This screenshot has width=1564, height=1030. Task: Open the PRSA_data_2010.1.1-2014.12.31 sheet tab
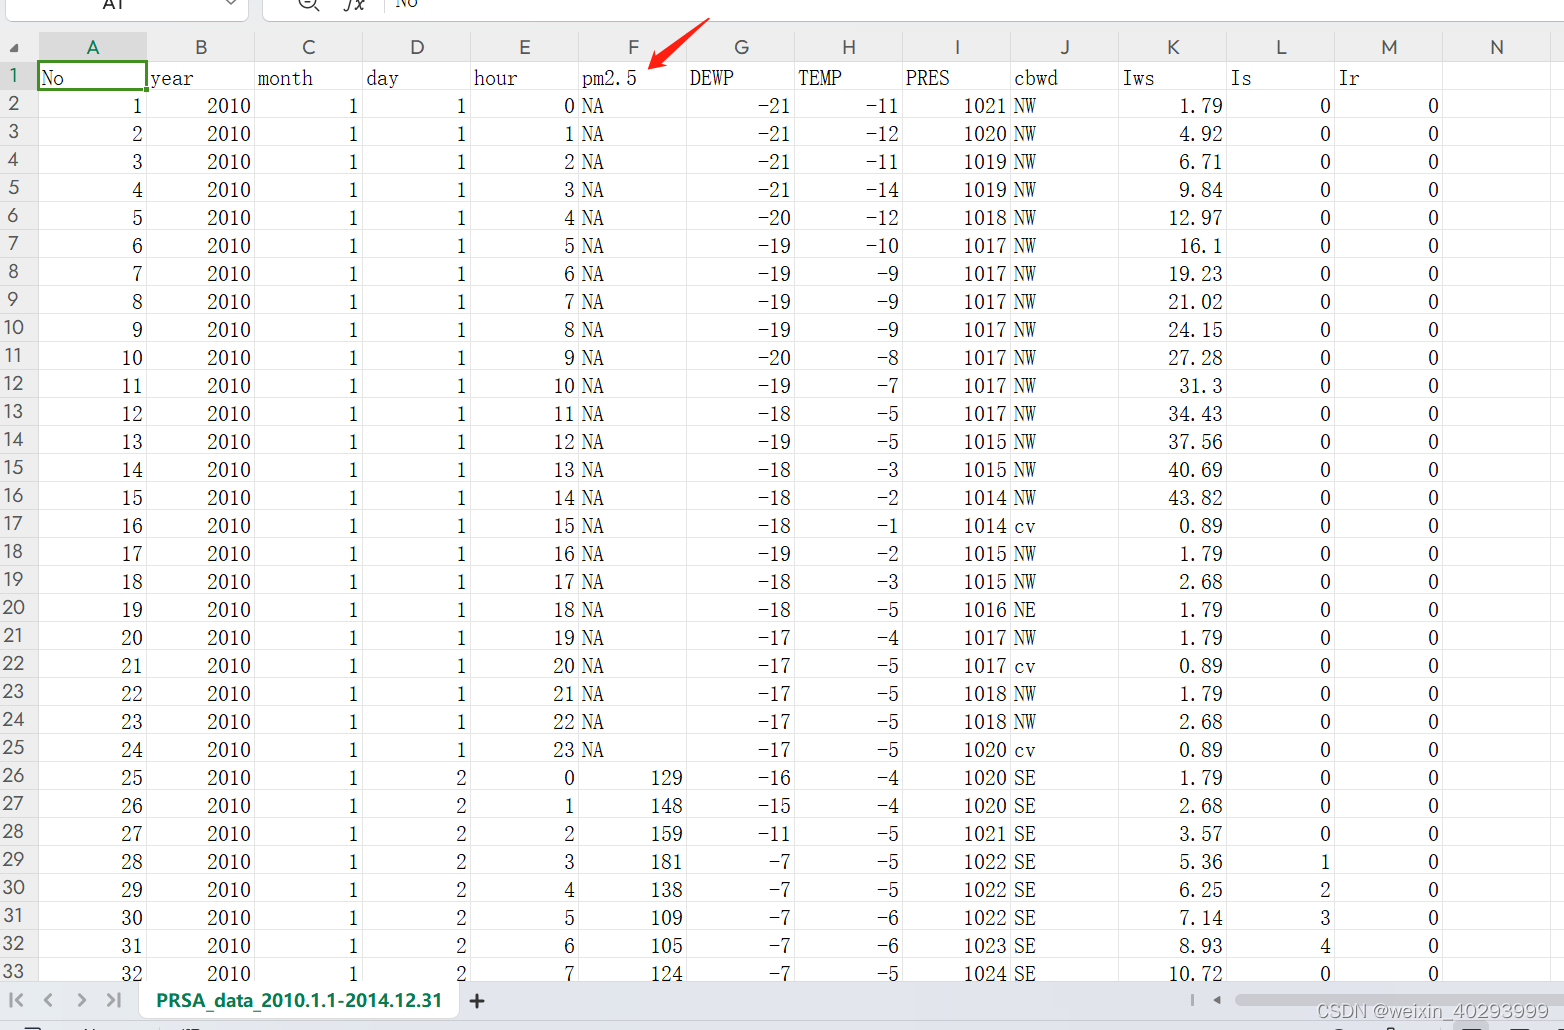[x=299, y=1000]
